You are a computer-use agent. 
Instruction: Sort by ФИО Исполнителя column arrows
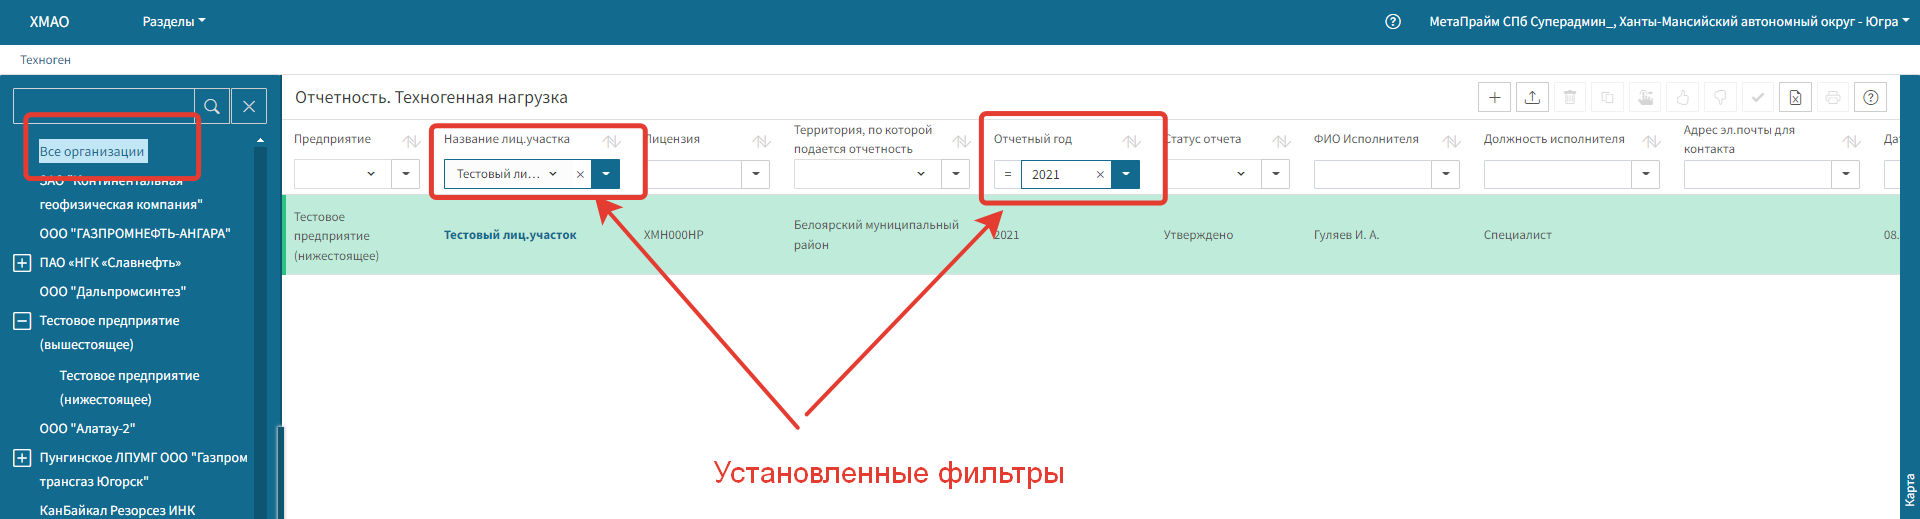click(1451, 141)
